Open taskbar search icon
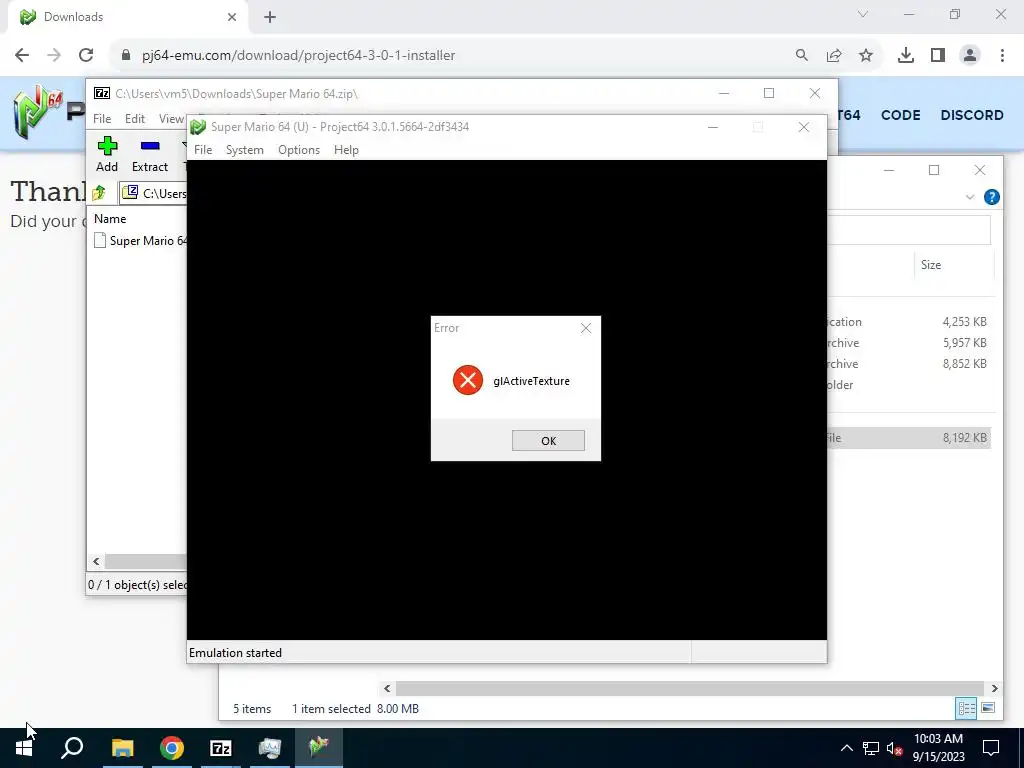This screenshot has width=1024, height=768. [x=72, y=748]
